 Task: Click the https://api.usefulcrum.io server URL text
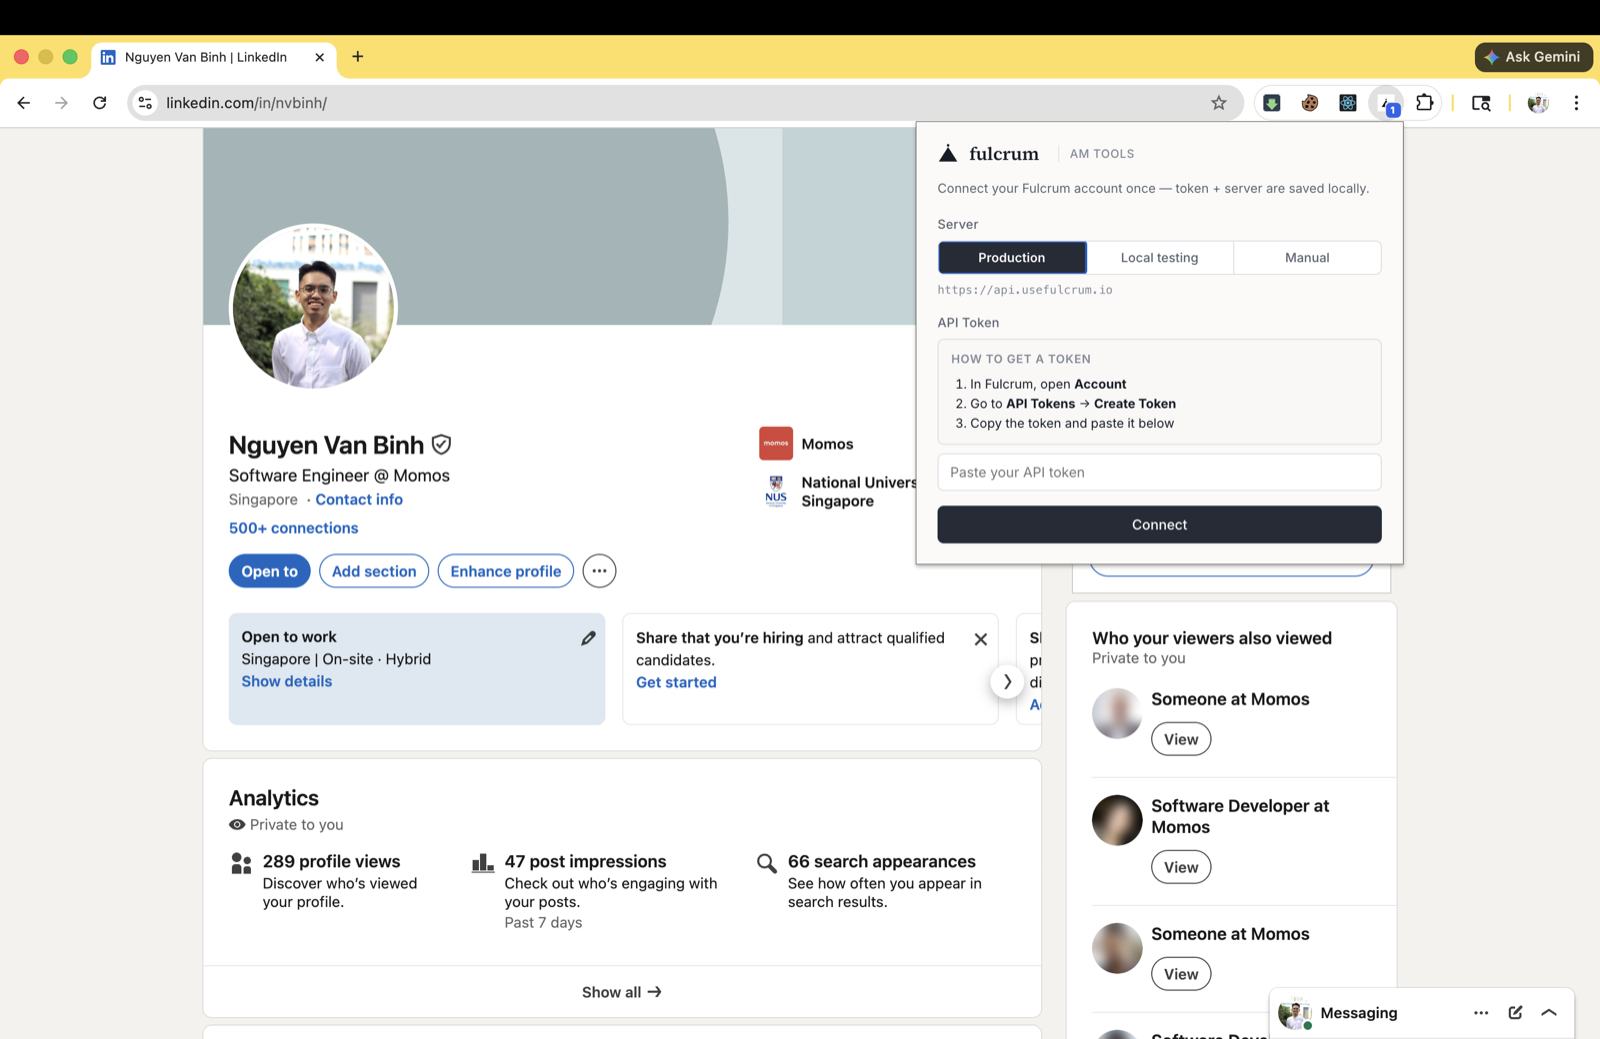point(1025,290)
